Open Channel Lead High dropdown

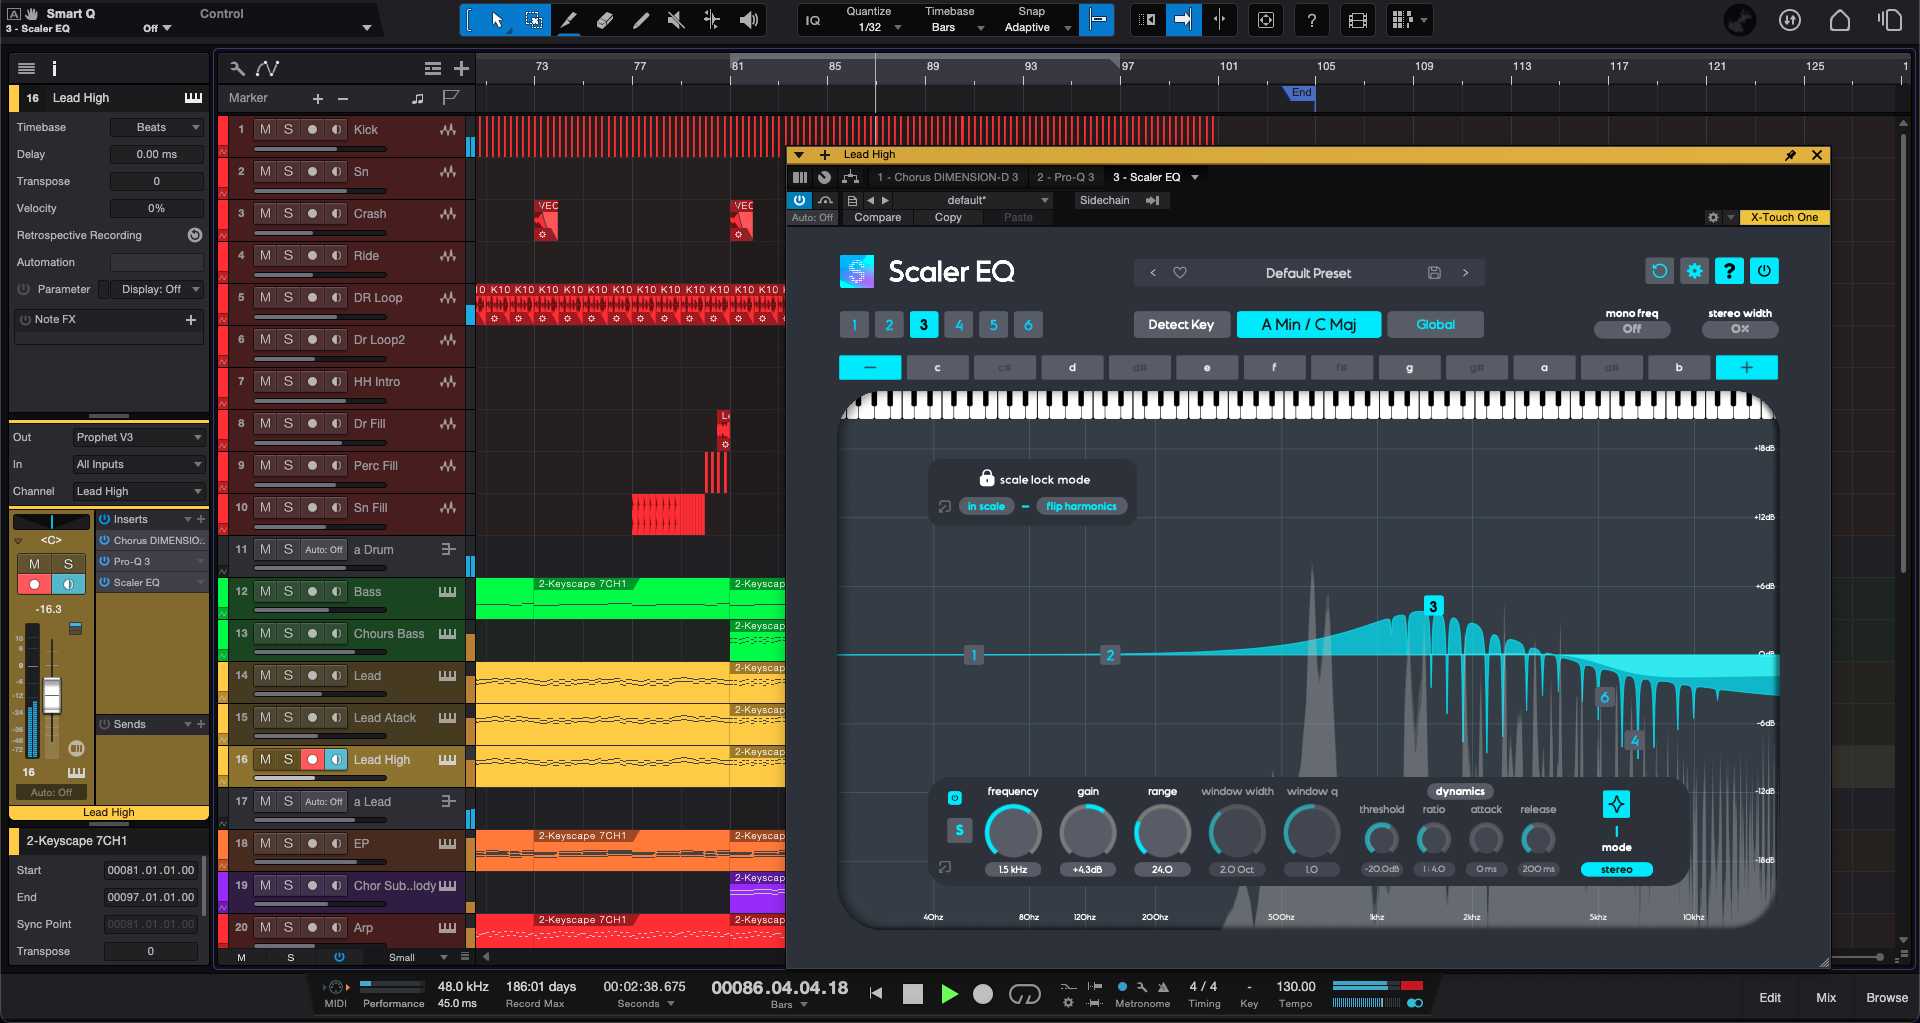point(138,491)
